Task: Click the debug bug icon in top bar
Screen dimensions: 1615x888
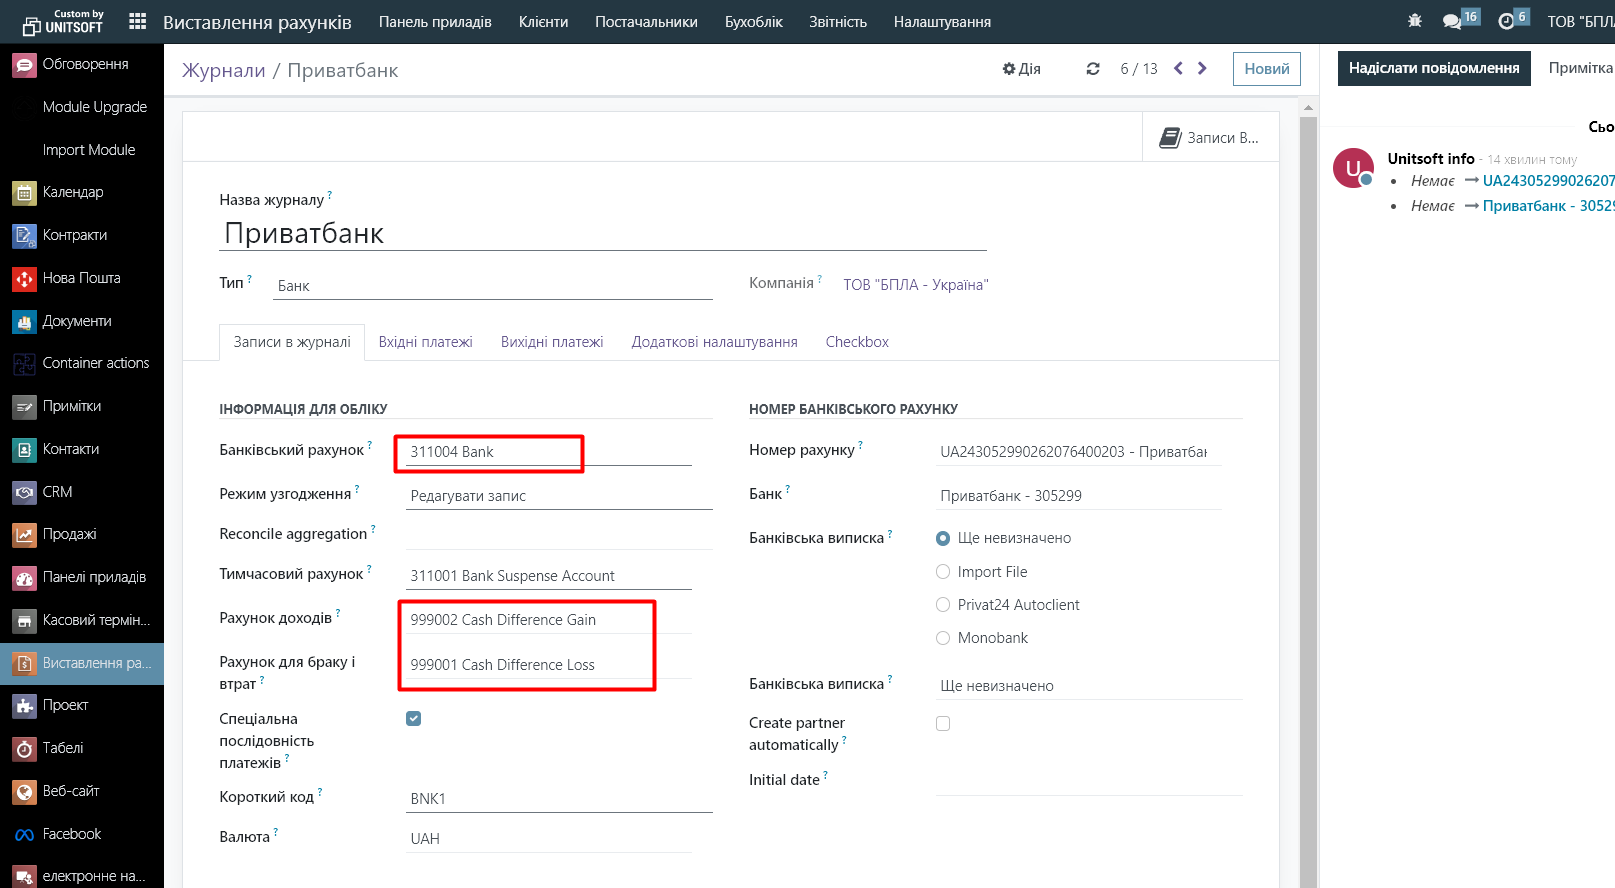Action: point(1414,21)
